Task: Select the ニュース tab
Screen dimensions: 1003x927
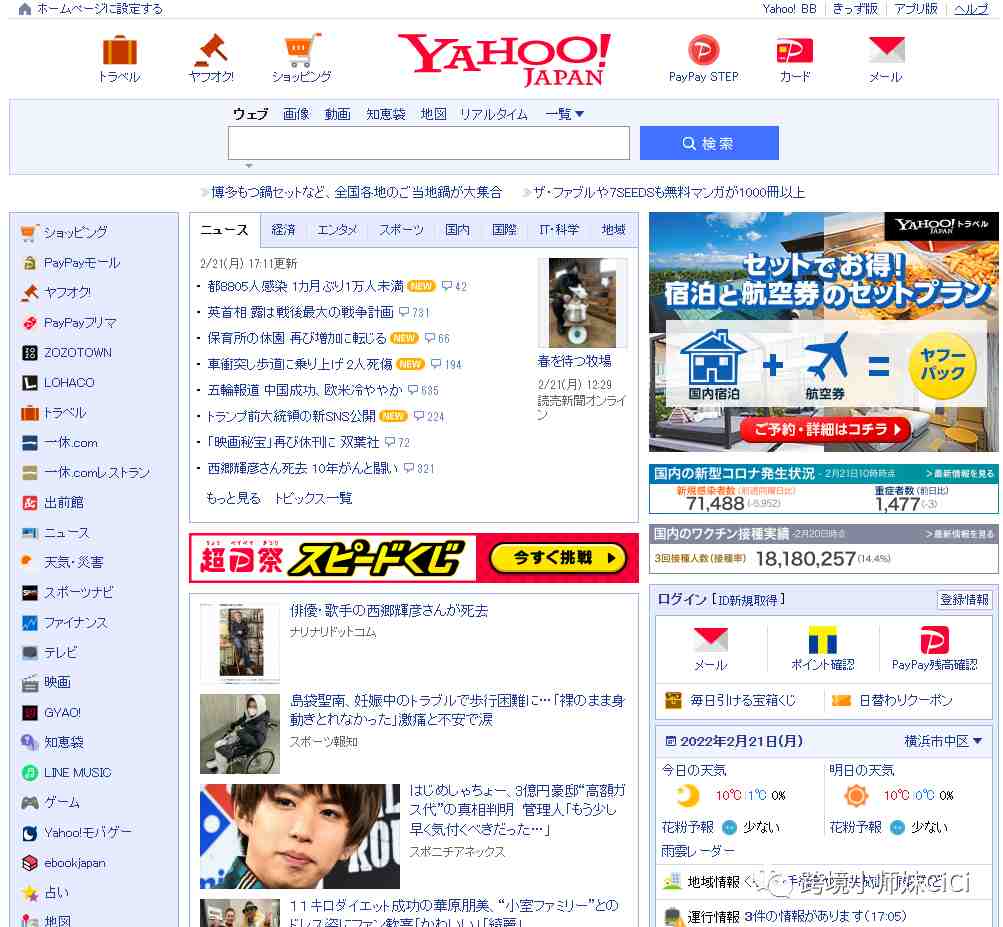Action: click(x=225, y=230)
